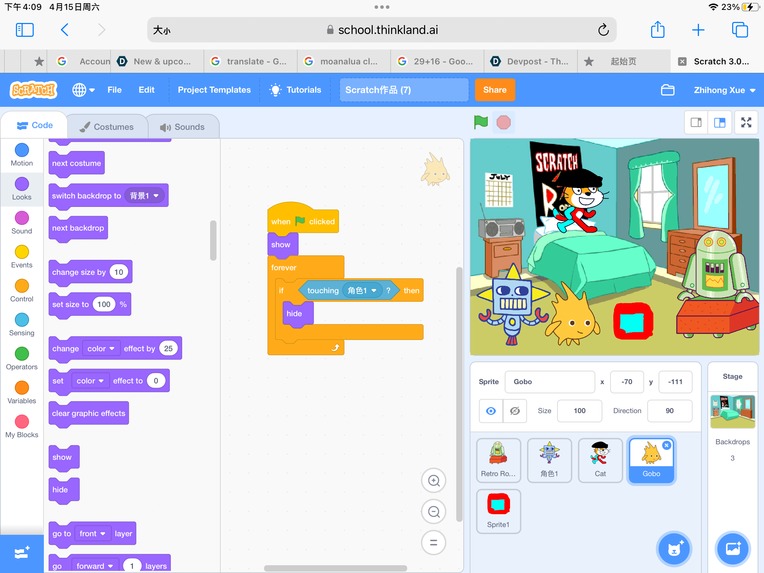The image size is (764, 573).
Task: Open the Safari share sheet
Action: 658,29
